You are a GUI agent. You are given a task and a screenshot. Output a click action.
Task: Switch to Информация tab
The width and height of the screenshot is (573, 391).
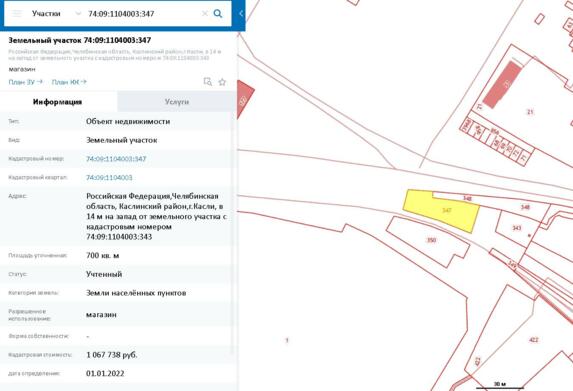(58, 102)
